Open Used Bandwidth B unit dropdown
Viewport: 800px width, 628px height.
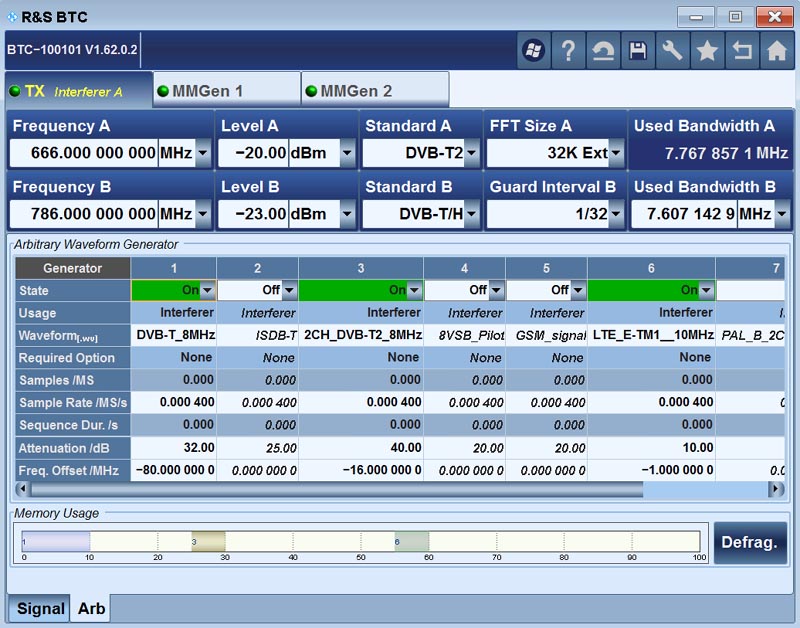[782, 214]
